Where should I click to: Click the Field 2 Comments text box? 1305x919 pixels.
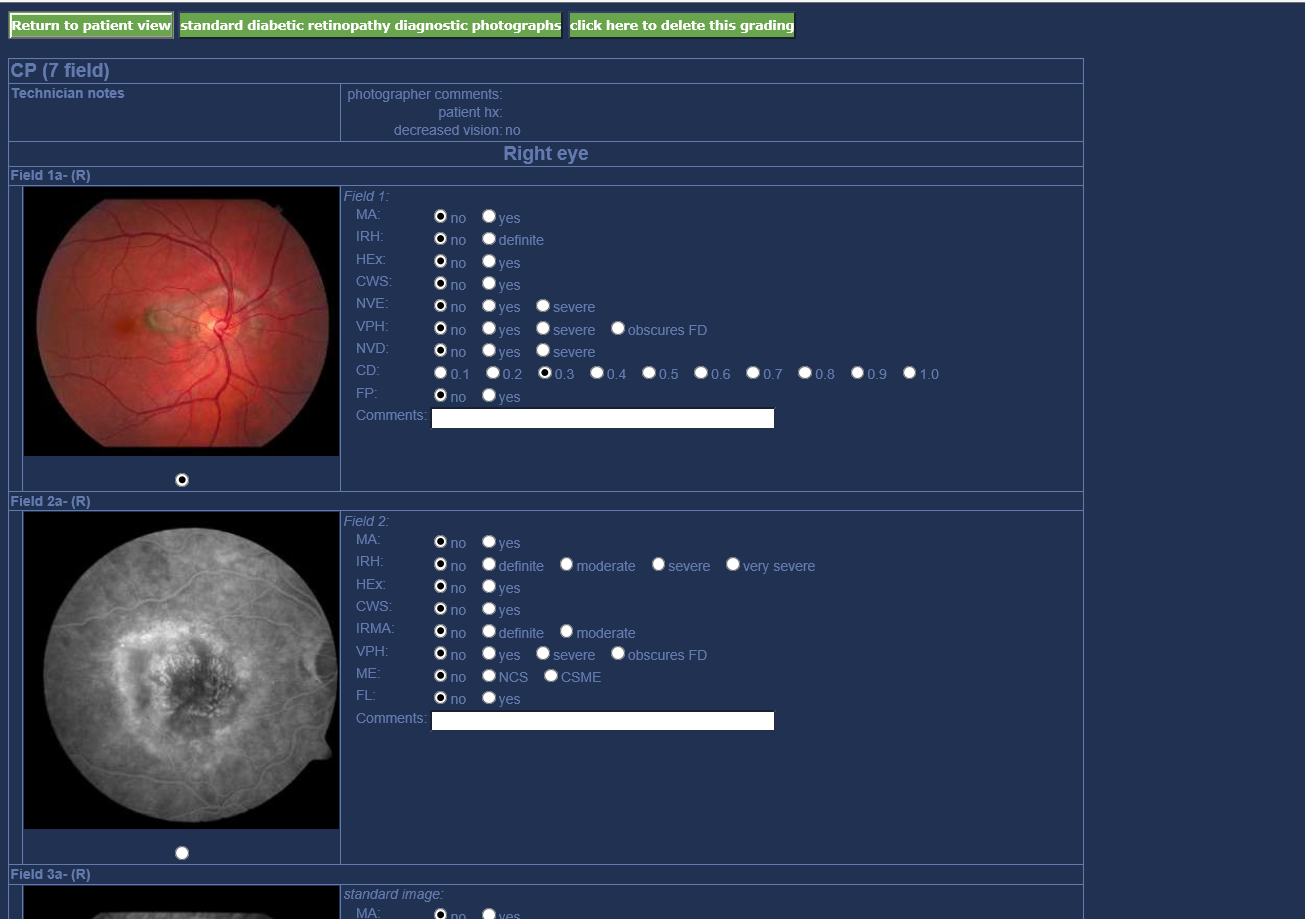pyautogui.click(x=602, y=721)
